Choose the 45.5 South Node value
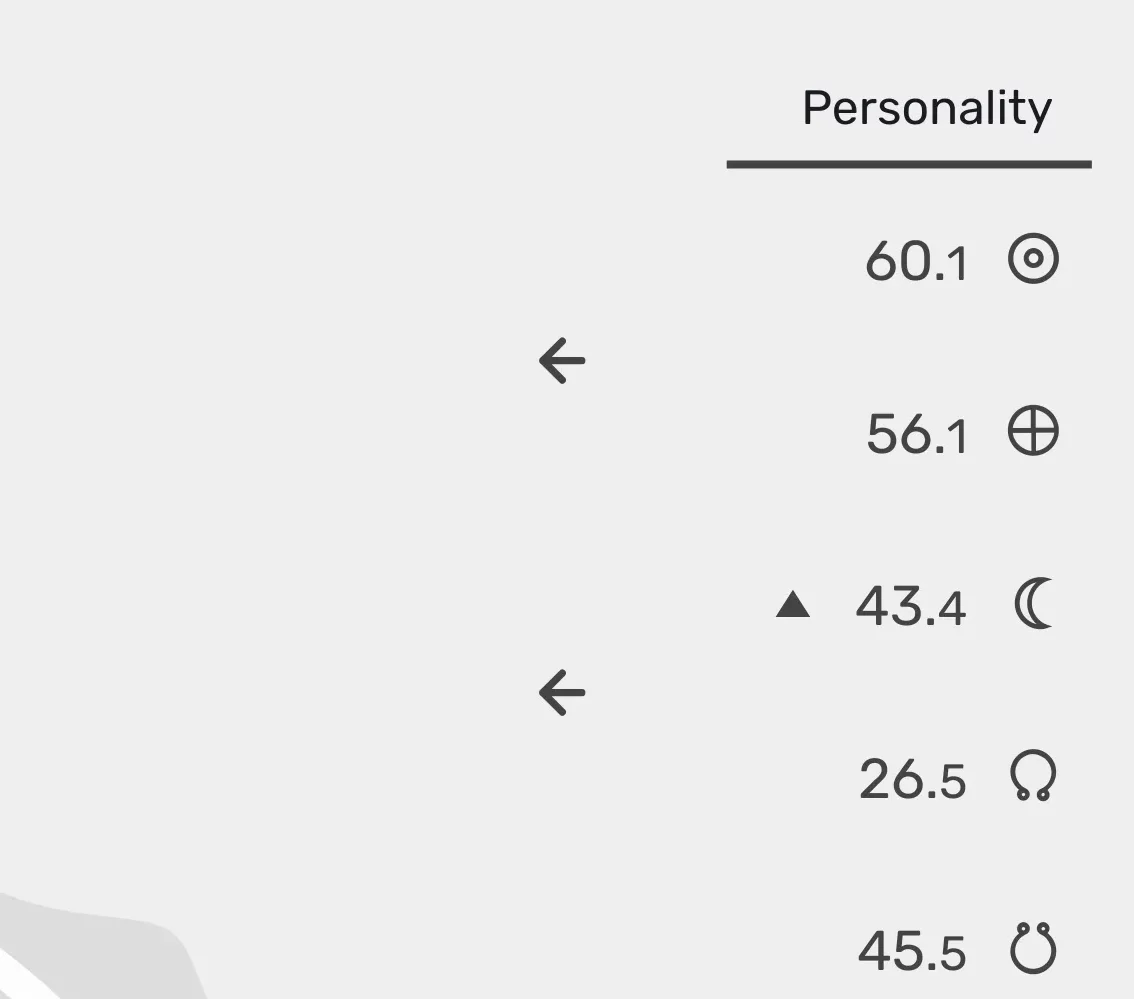Screen dimensions: 1134x999 click(912, 951)
